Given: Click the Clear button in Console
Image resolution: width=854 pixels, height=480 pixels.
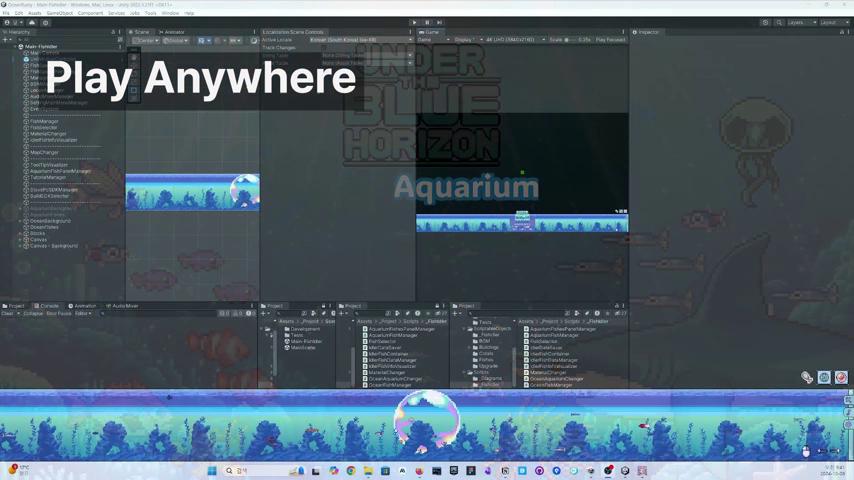Looking at the screenshot, I should tap(8, 313).
